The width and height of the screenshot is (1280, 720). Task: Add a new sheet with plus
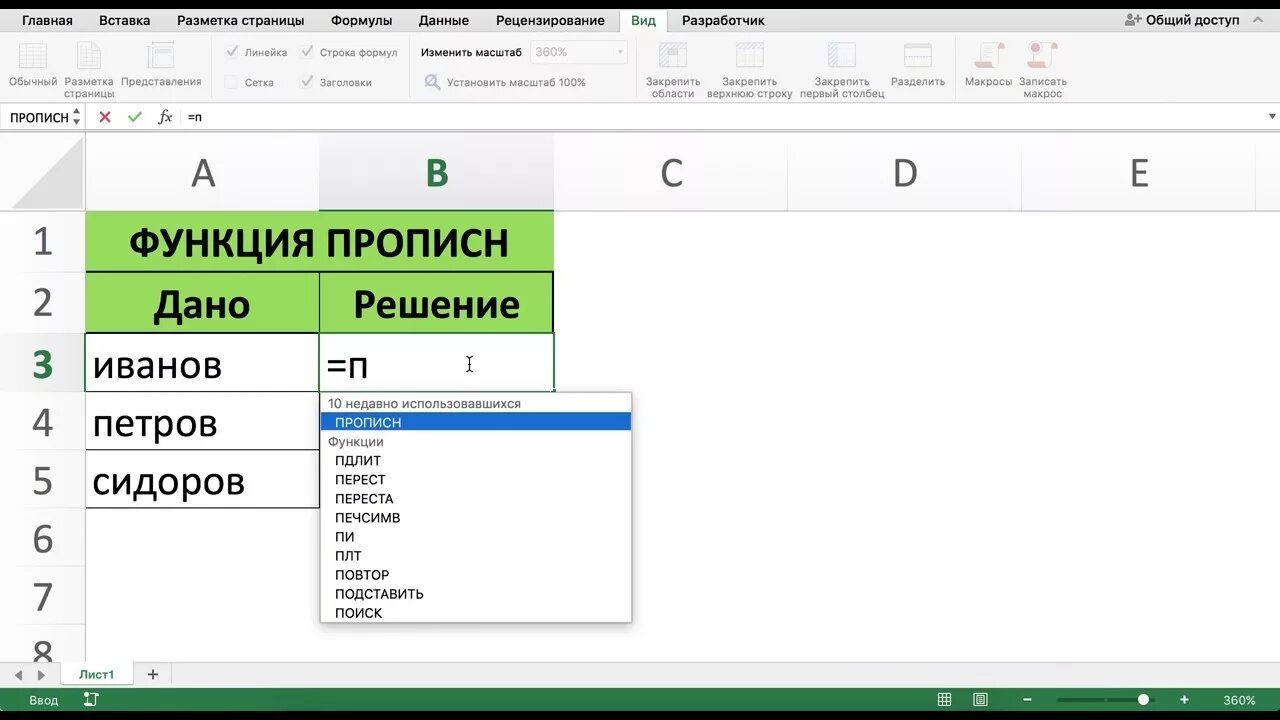(153, 674)
